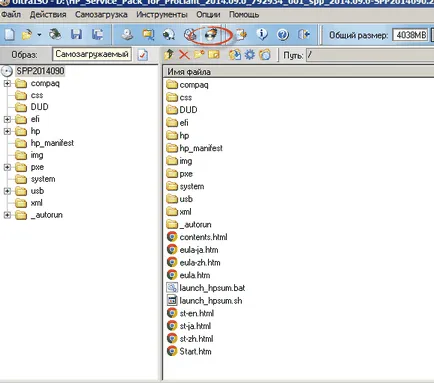Select hp_manifest folder in the file list

point(201,148)
